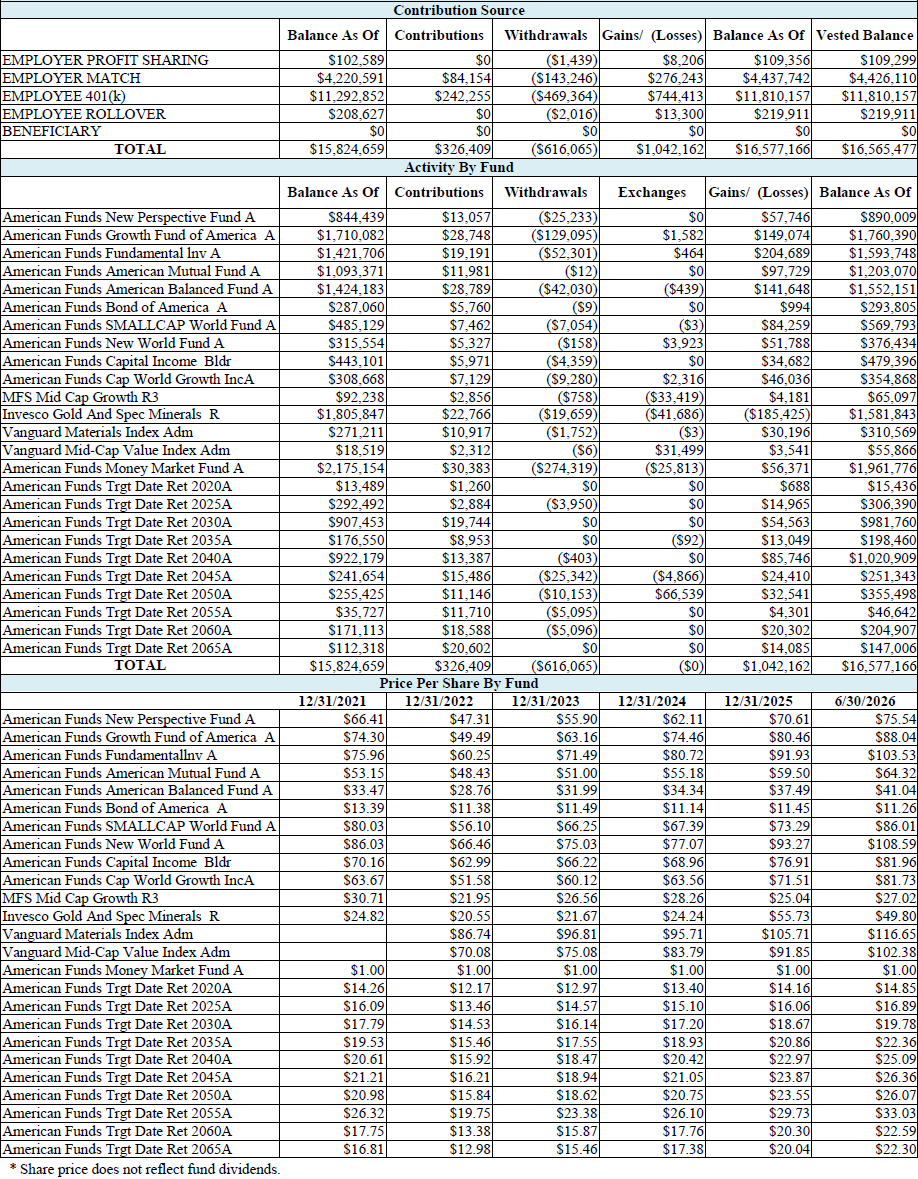Click 'American Funds New Perspective Fund A' in Activity By Fund
The image size is (918, 1179).
pos(129,217)
